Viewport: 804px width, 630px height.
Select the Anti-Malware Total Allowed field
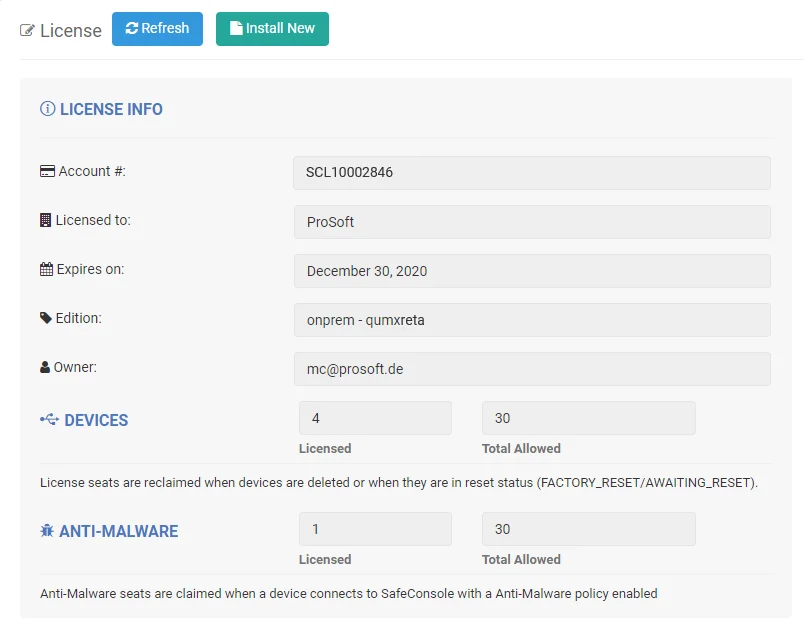(x=588, y=529)
